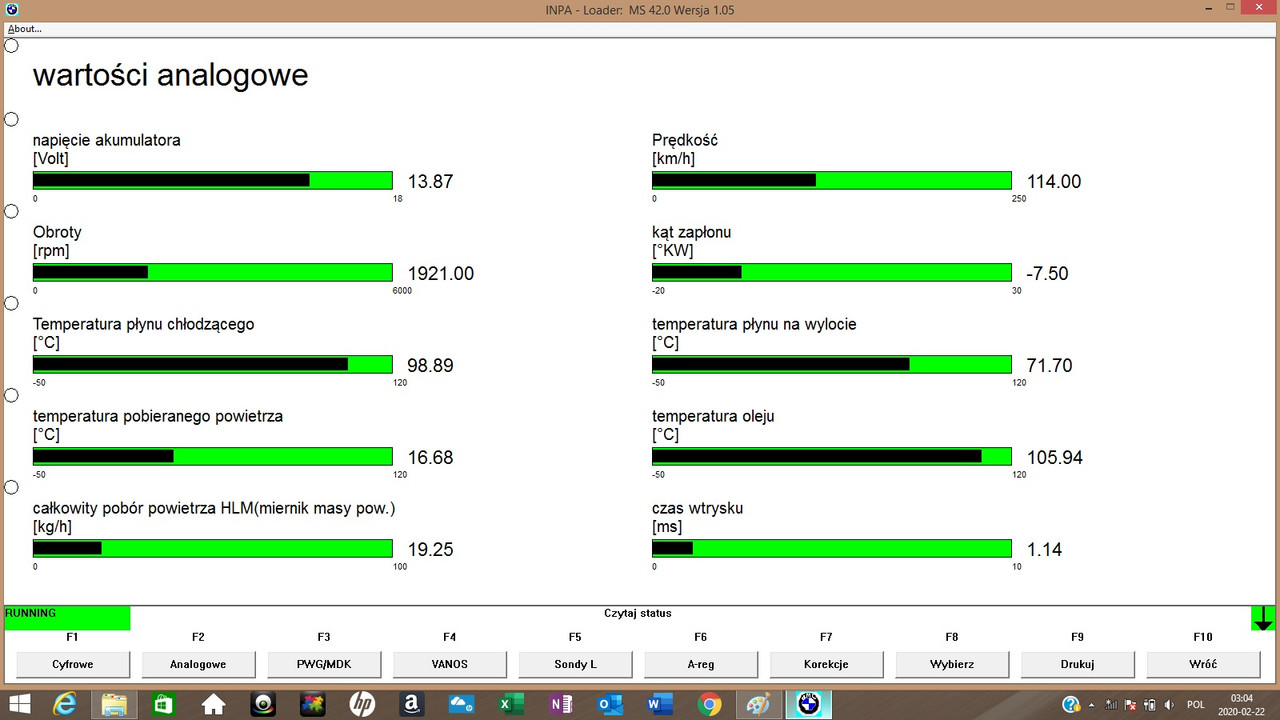1280x720 pixels.
Task: Select the circle above 'temperatura pobieranego powietrza'
Action: [x=12, y=395]
